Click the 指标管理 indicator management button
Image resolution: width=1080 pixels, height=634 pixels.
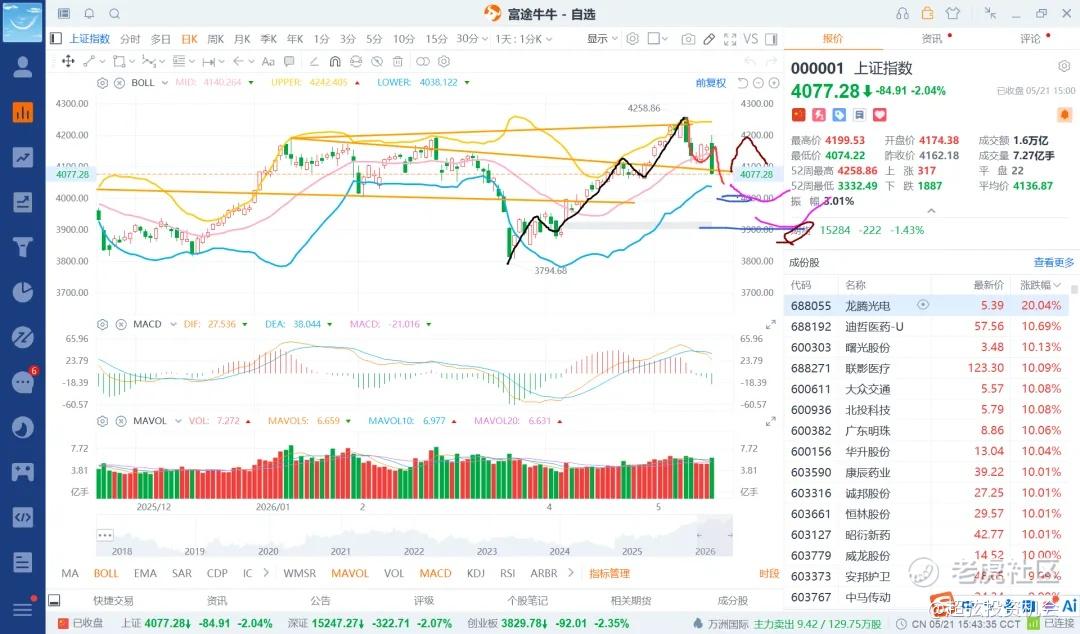pyautogui.click(x=610, y=573)
